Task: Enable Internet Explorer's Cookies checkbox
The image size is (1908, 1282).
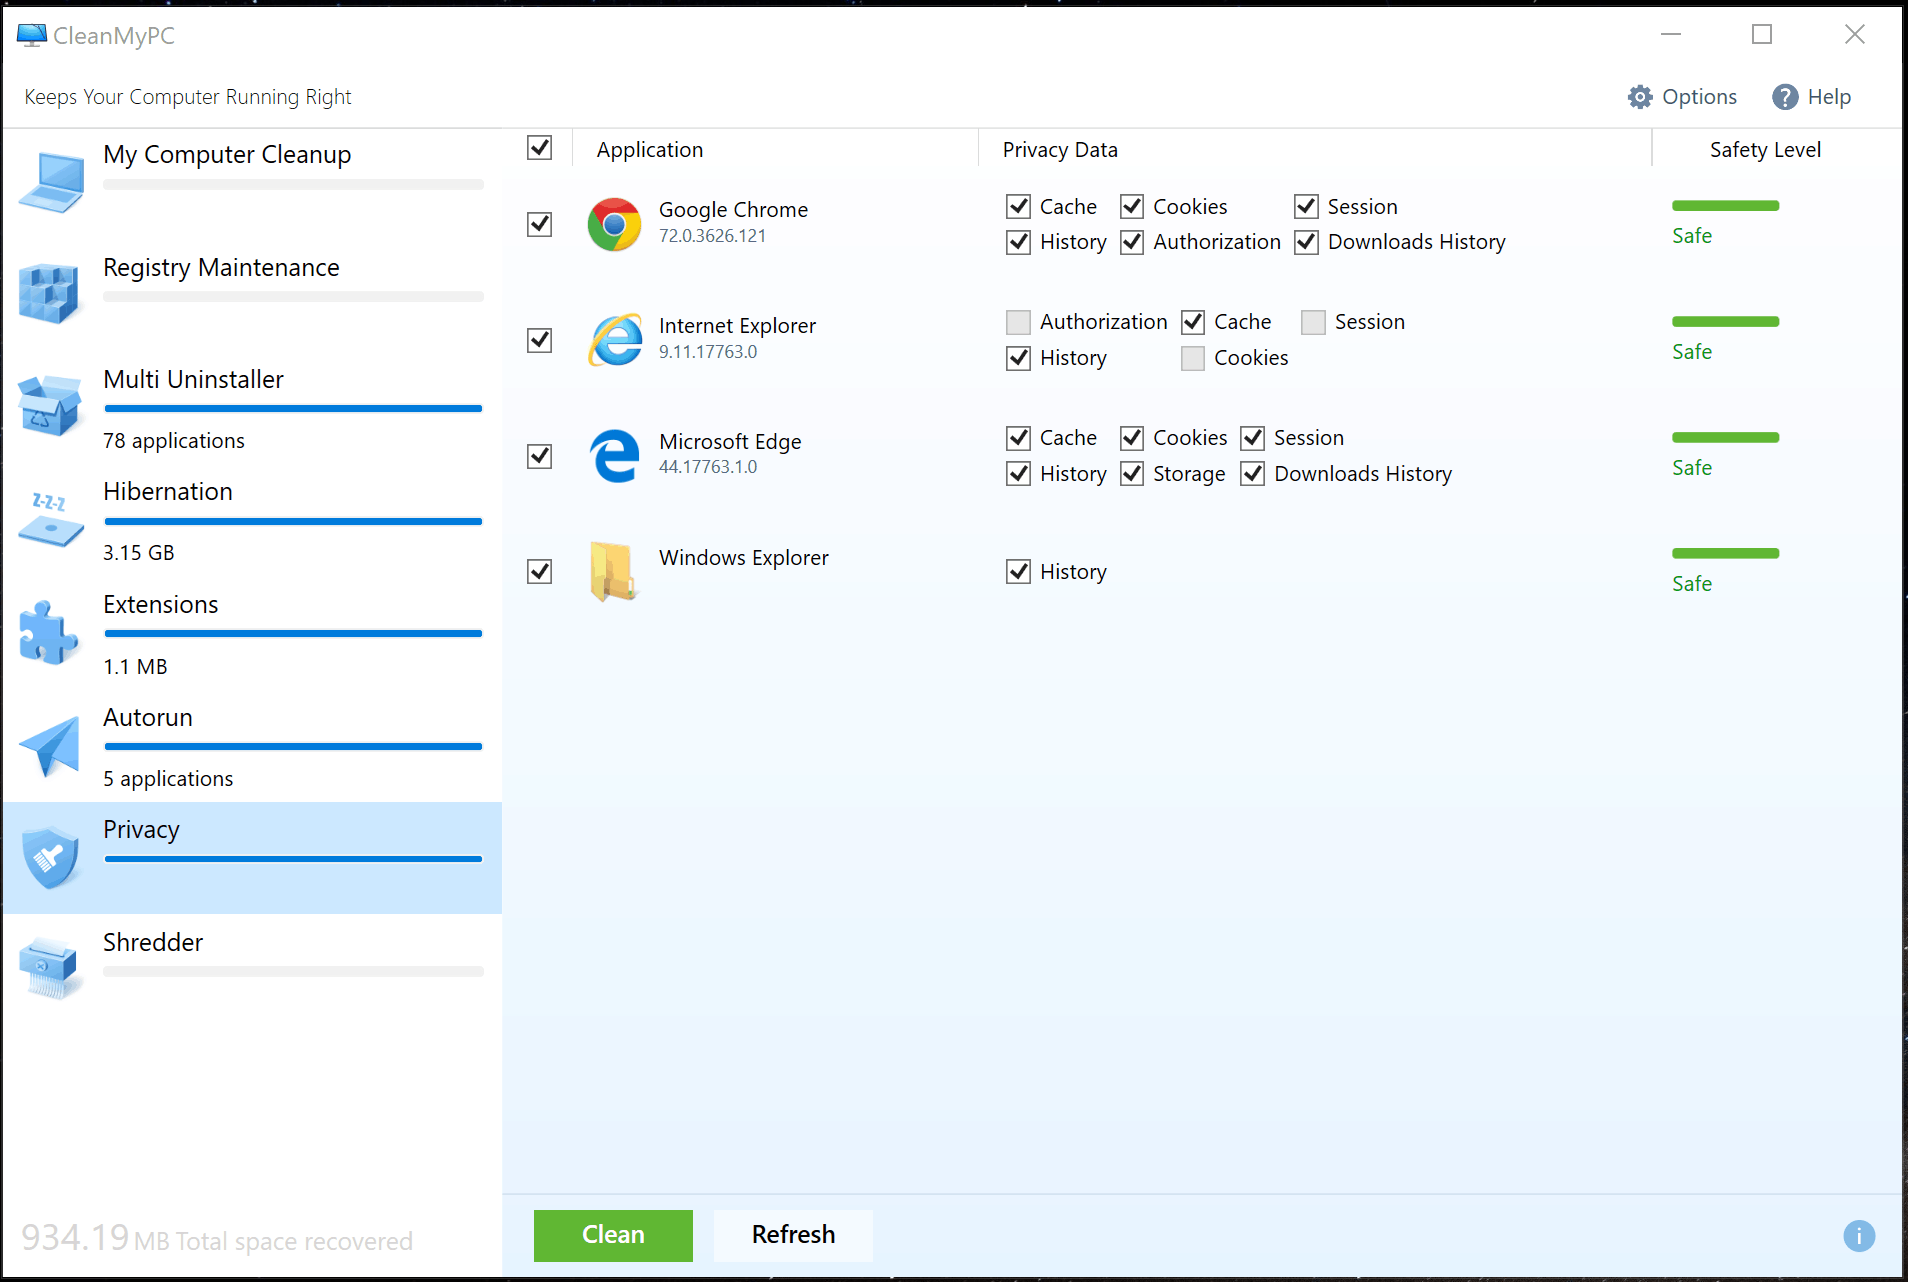Action: (x=1193, y=358)
